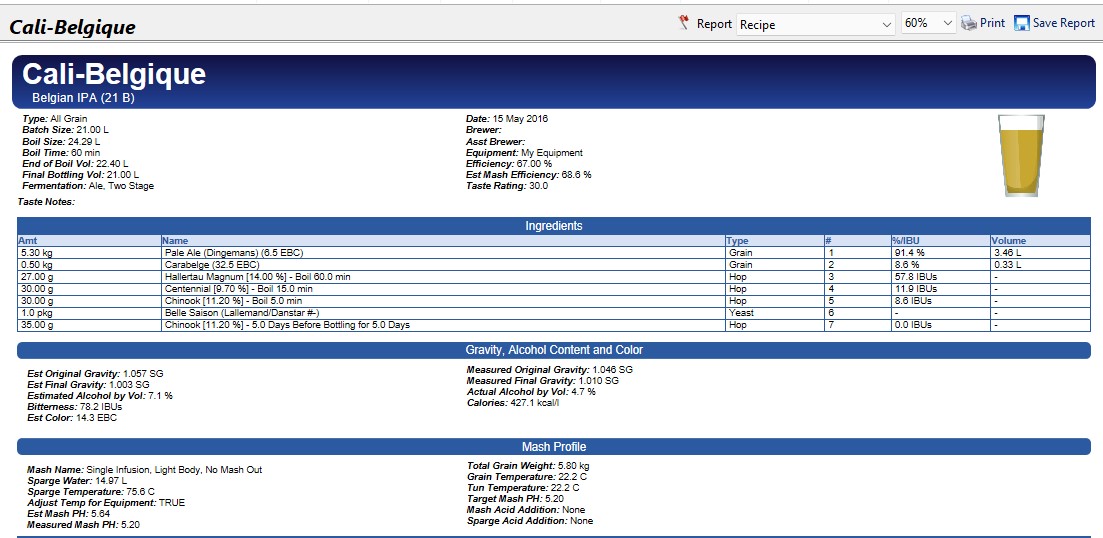This screenshot has height=538, width=1103.
Task: Click the Save Report floppy disk icon
Action: [x=1021, y=23]
